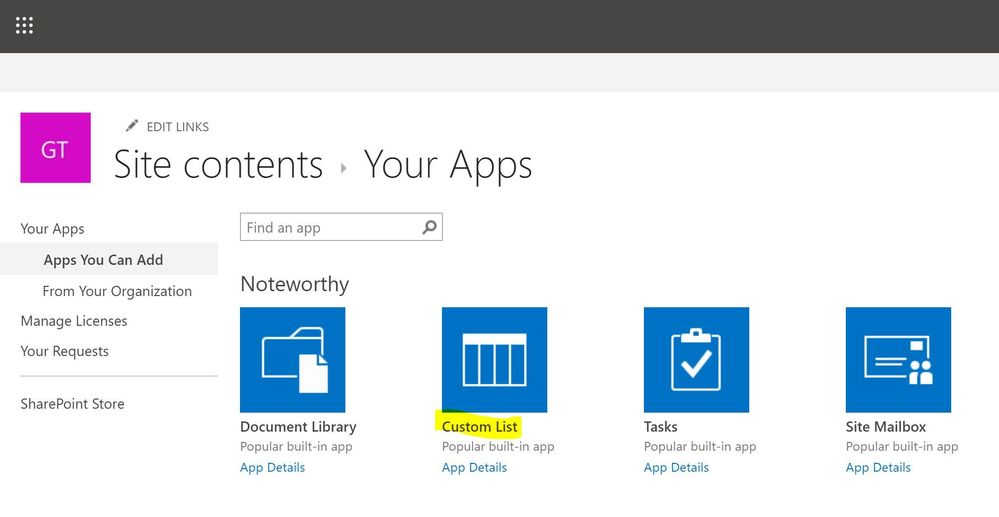Click the Site Mailbox app tile icon
Screen dimensions: 999x517
898,359
